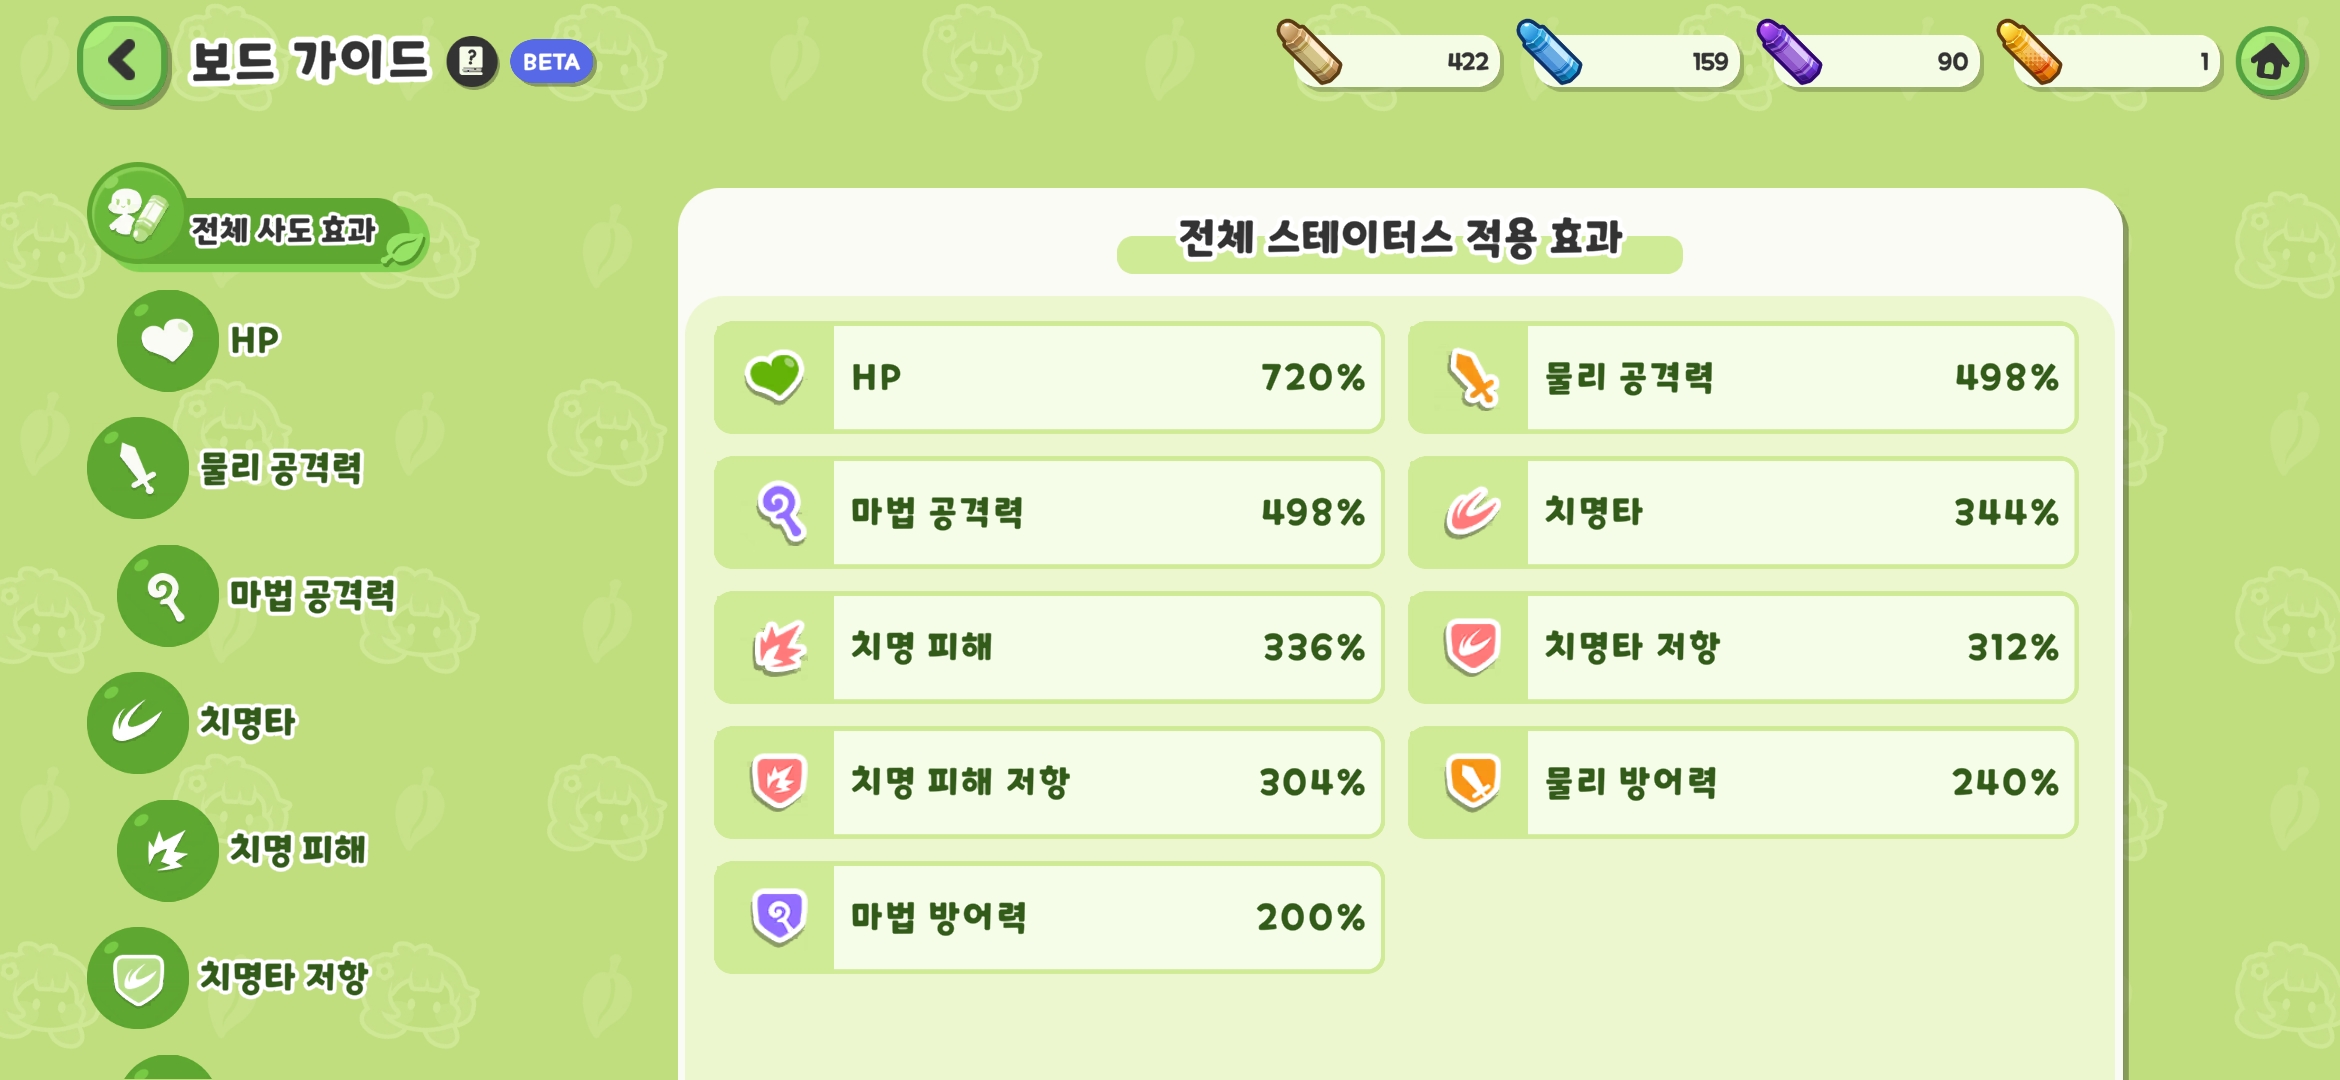Click the HP 720% stat row

[1049, 378]
